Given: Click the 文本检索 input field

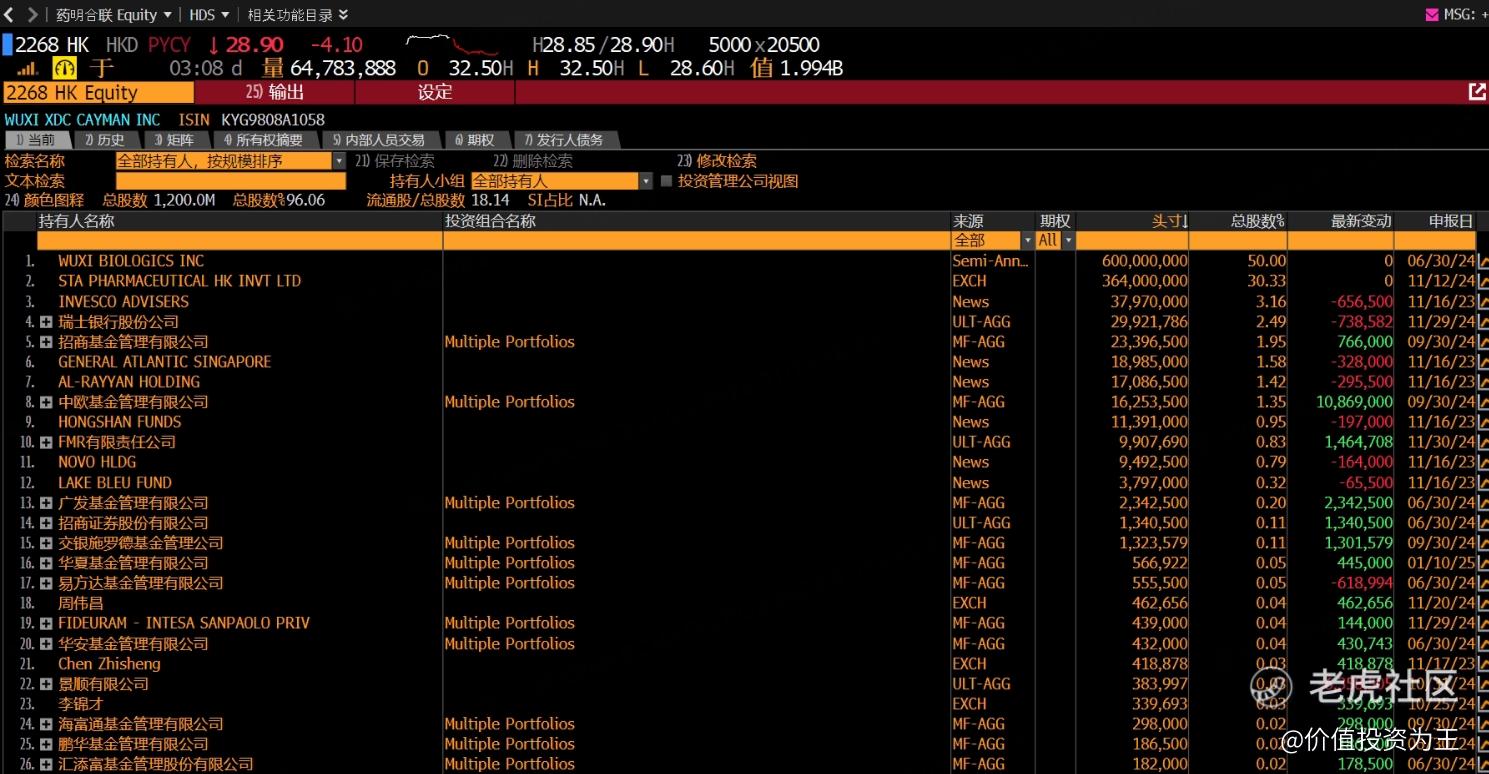Looking at the screenshot, I should 231,181.
